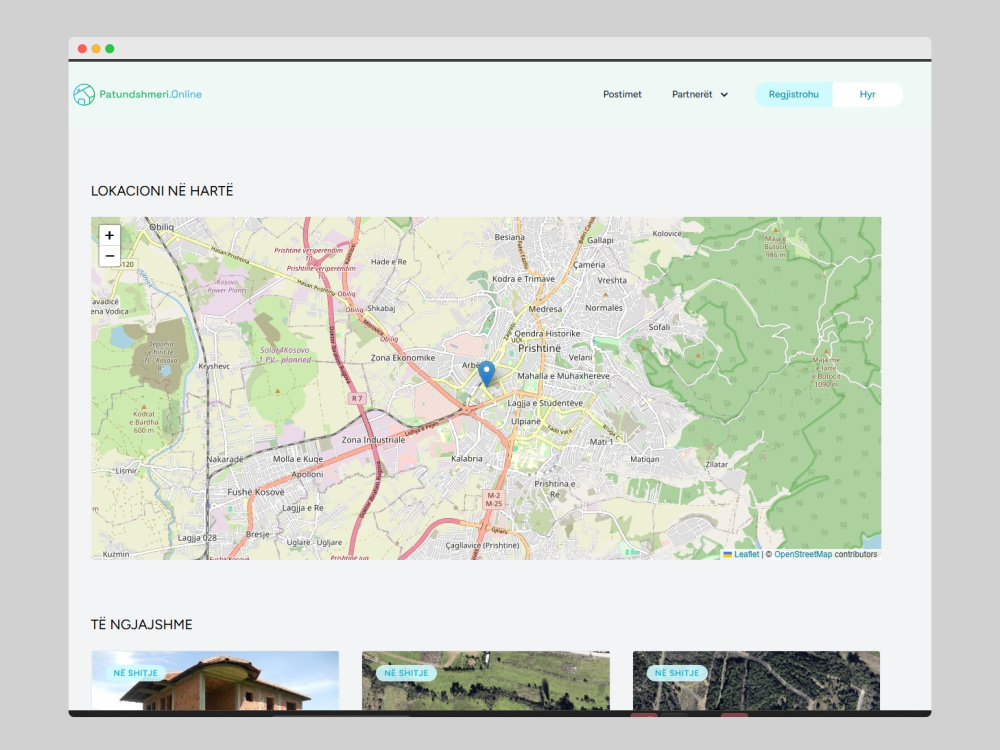Click the Regjistrohu button
This screenshot has width=1000, height=750.
[x=793, y=94]
